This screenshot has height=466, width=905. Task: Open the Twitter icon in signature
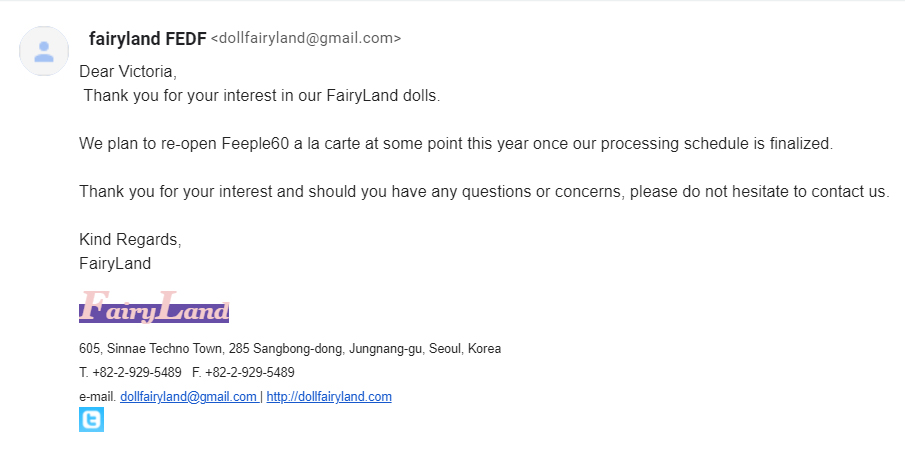coord(91,419)
